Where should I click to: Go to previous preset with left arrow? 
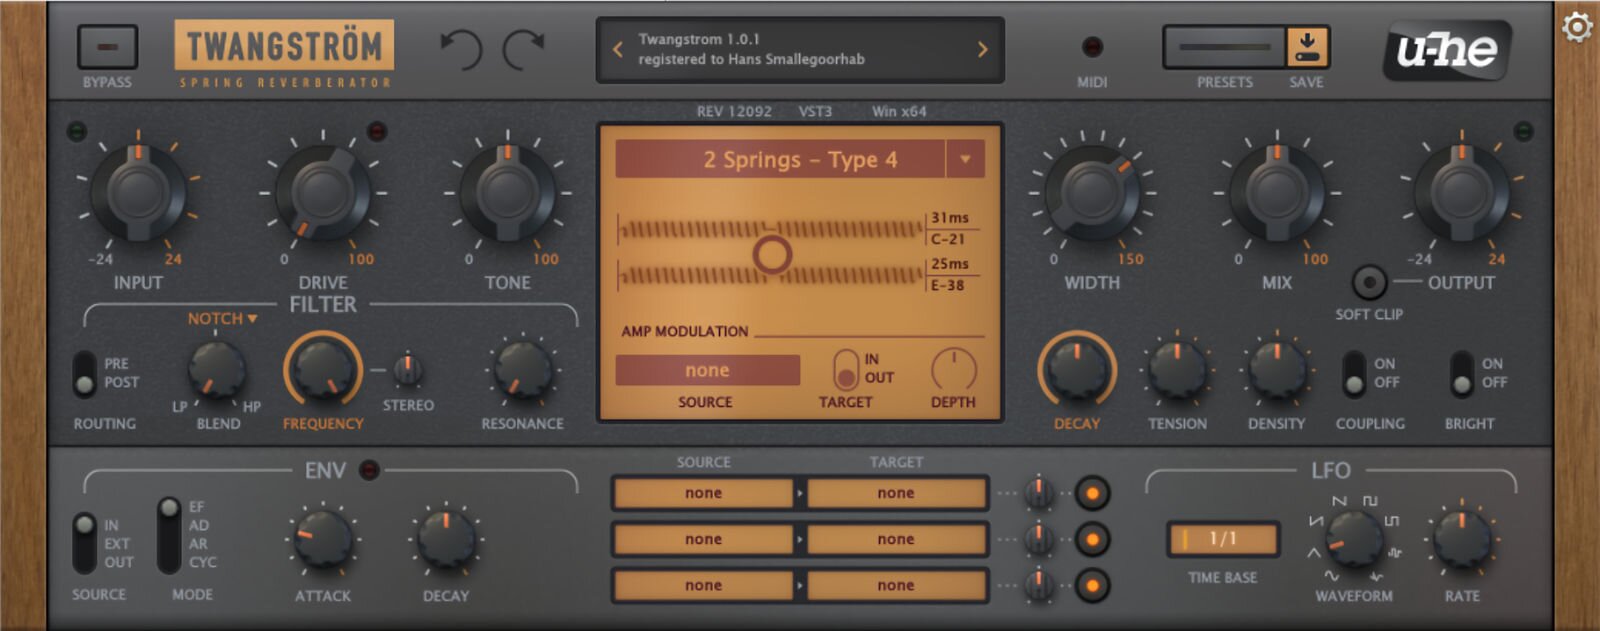click(x=618, y=49)
